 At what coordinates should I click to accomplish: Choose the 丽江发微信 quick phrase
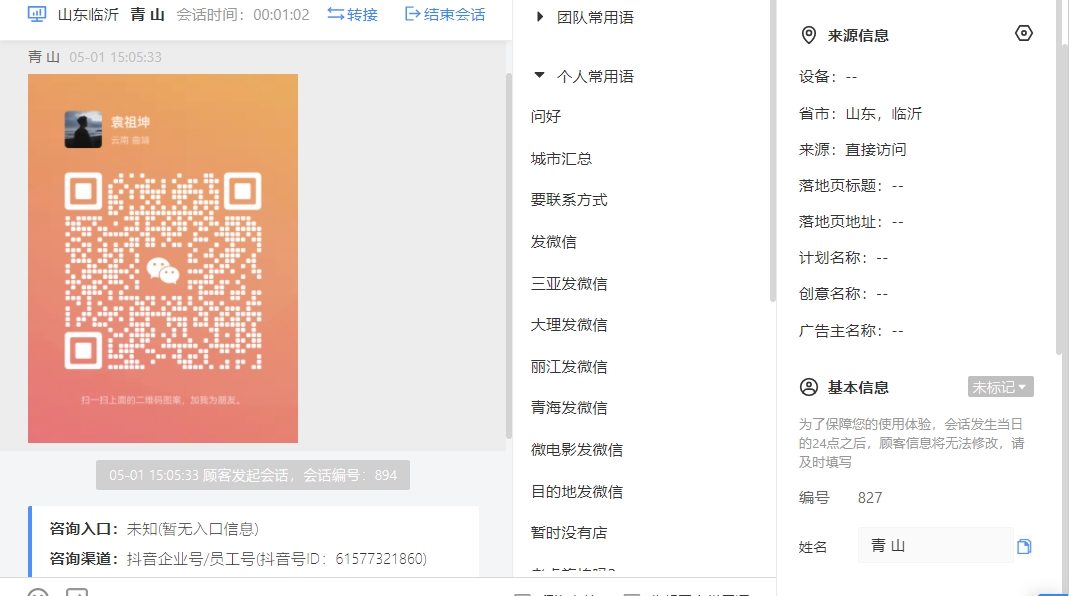pyautogui.click(x=569, y=367)
